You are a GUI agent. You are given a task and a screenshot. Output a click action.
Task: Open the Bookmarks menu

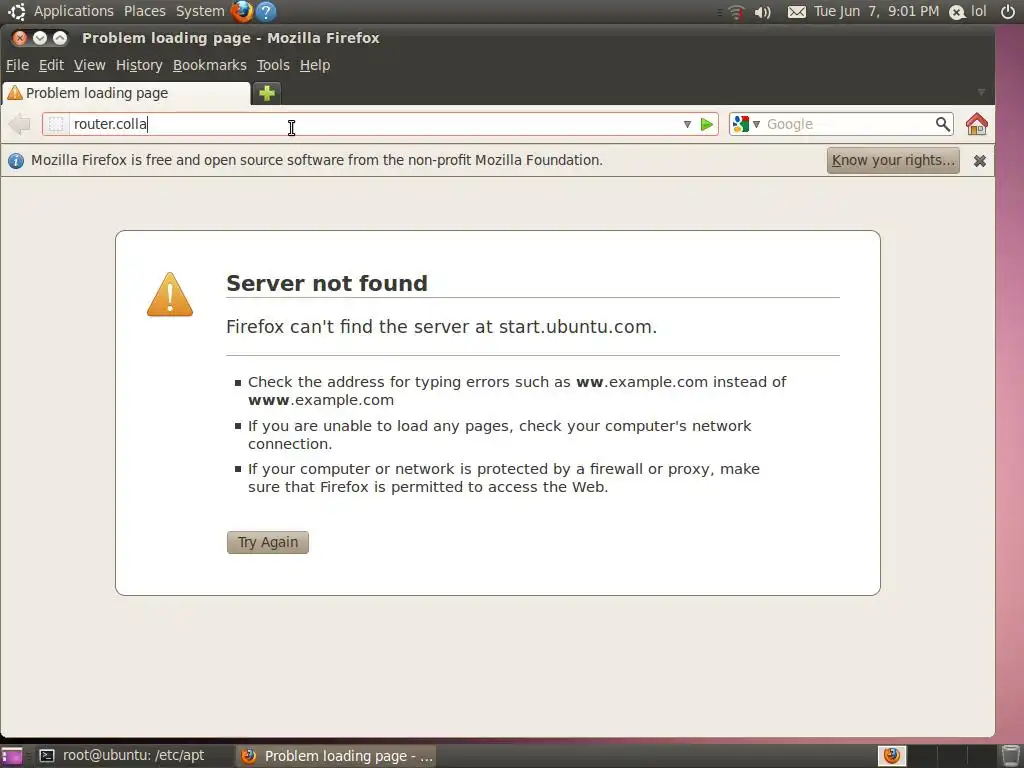click(210, 65)
